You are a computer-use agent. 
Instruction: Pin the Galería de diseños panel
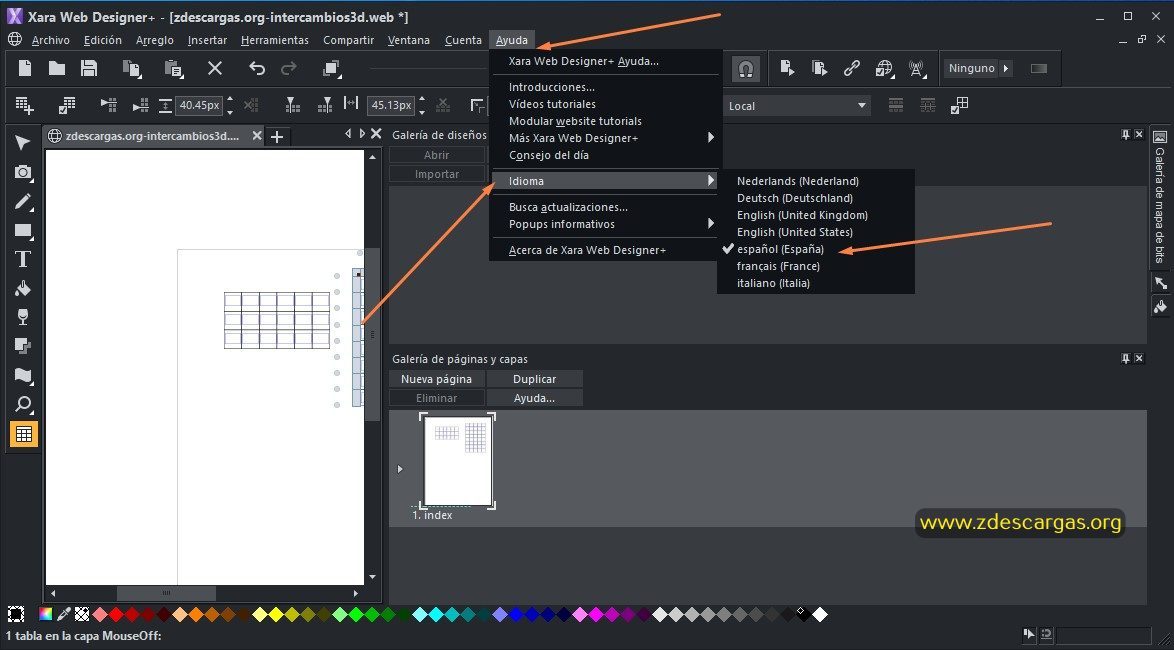[1125, 135]
